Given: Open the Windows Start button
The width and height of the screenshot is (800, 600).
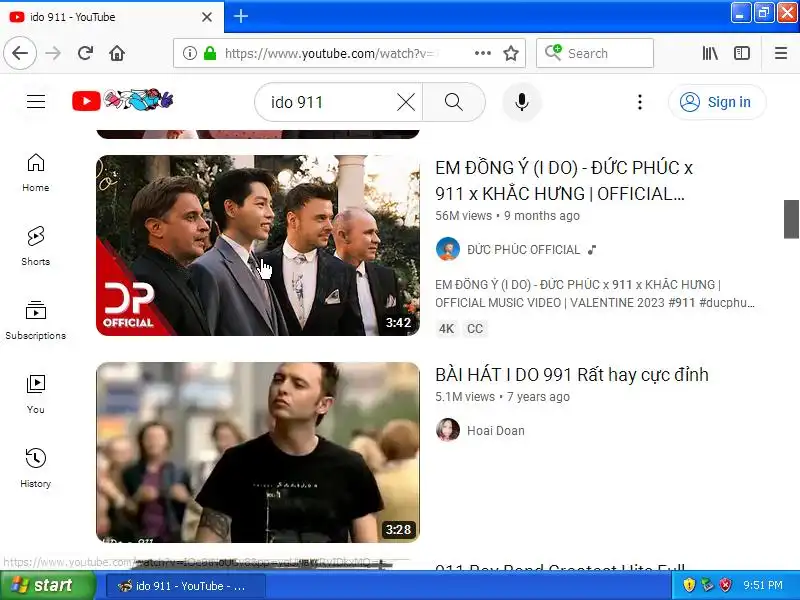Looking at the screenshot, I should coord(47,585).
